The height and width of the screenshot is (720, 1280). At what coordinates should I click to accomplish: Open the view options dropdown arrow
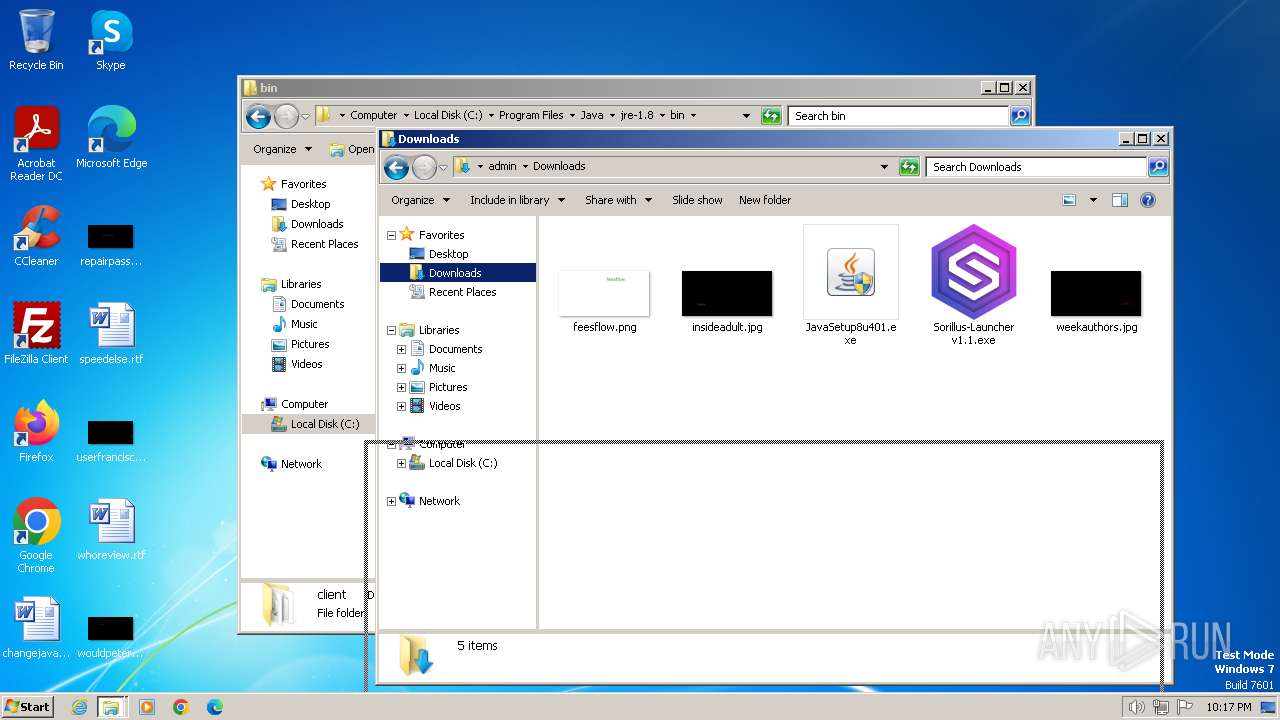[x=1093, y=200]
